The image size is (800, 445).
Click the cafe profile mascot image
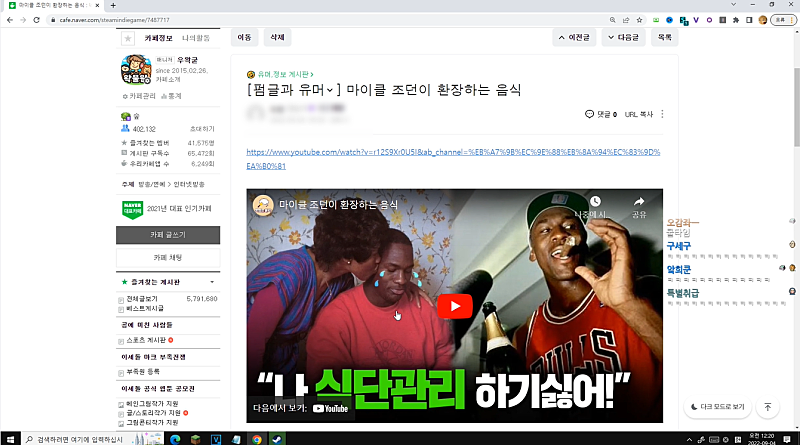point(136,69)
